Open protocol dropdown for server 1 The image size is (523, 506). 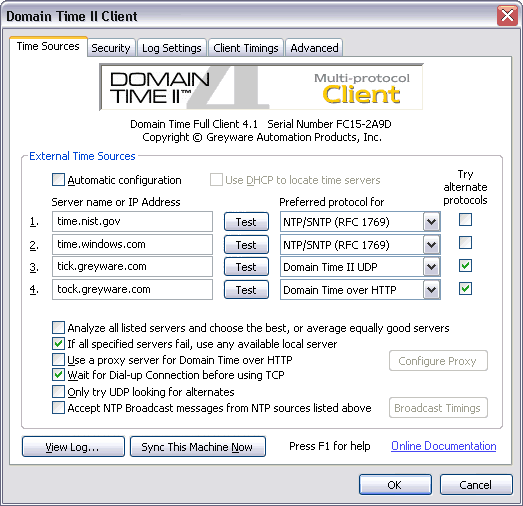(x=432, y=221)
